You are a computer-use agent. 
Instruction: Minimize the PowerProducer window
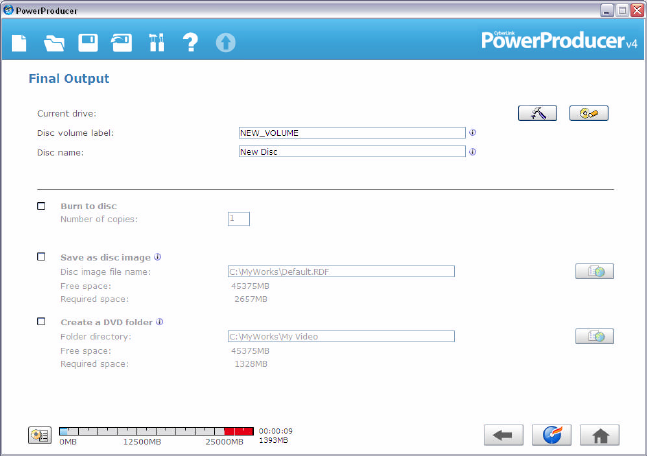coord(606,10)
